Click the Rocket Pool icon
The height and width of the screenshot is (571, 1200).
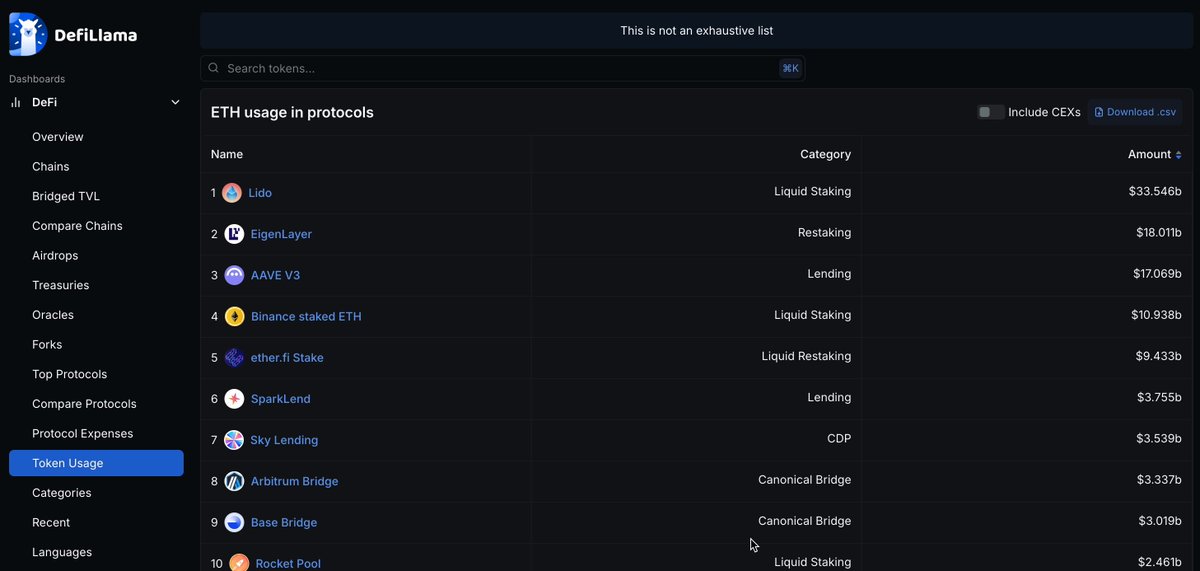[x=239, y=563]
